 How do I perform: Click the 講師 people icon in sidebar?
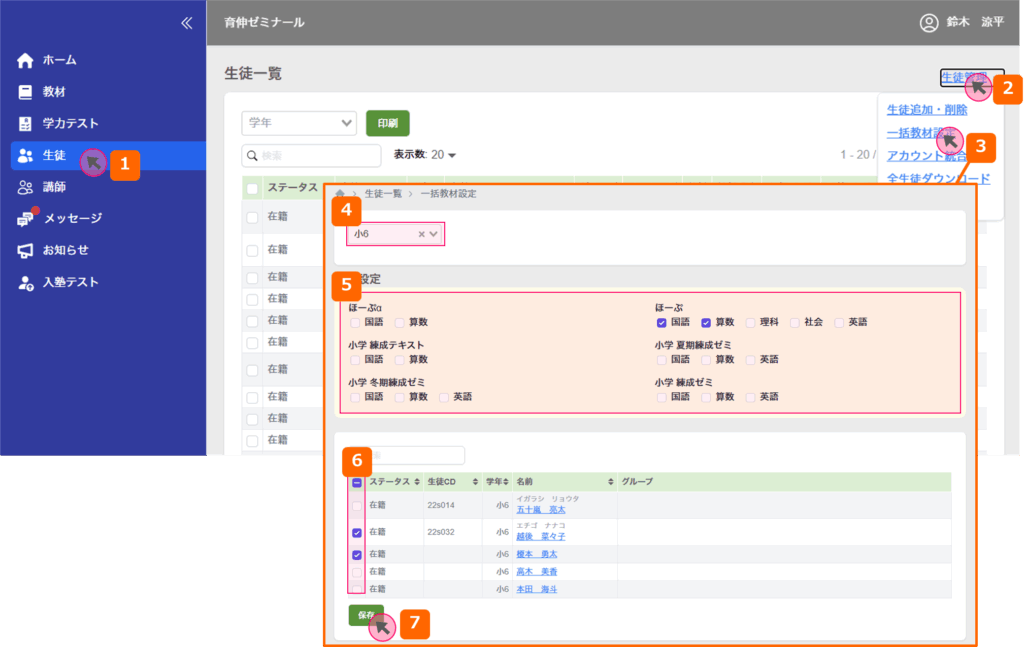[26, 187]
